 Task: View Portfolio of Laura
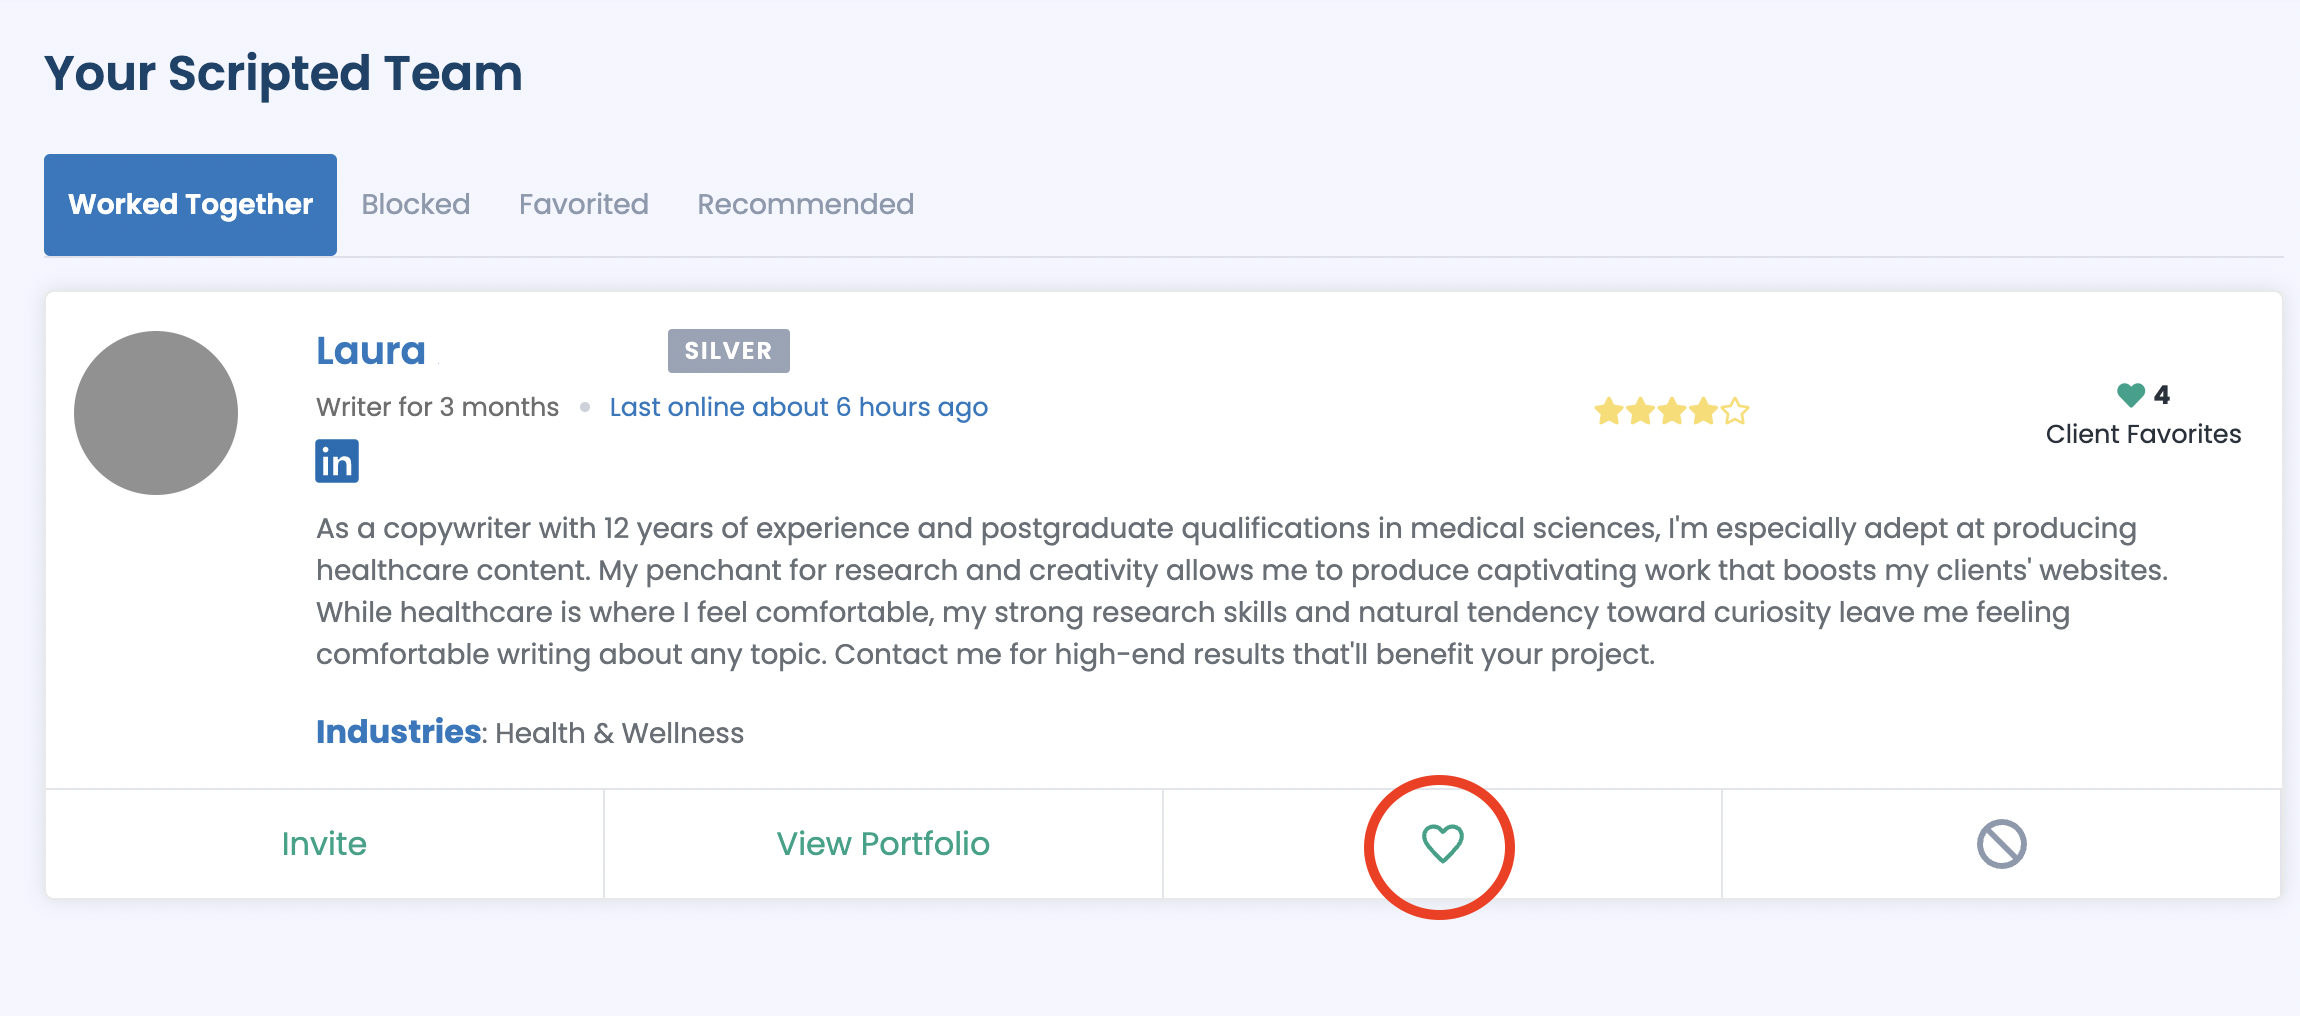point(883,844)
